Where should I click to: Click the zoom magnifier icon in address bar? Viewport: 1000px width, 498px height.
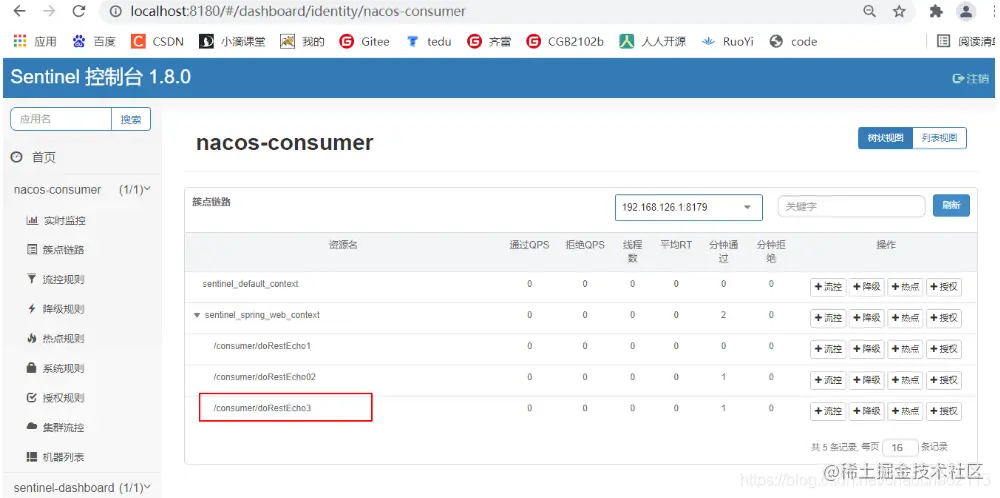[x=869, y=11]
